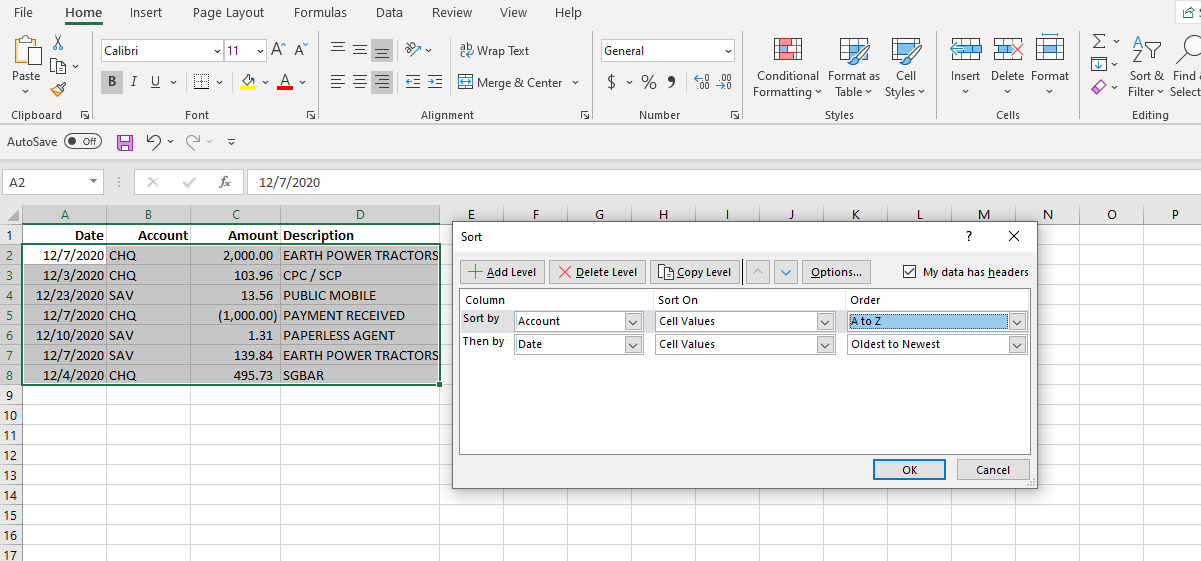Open Conditional Formatting menu

[788, 67]
